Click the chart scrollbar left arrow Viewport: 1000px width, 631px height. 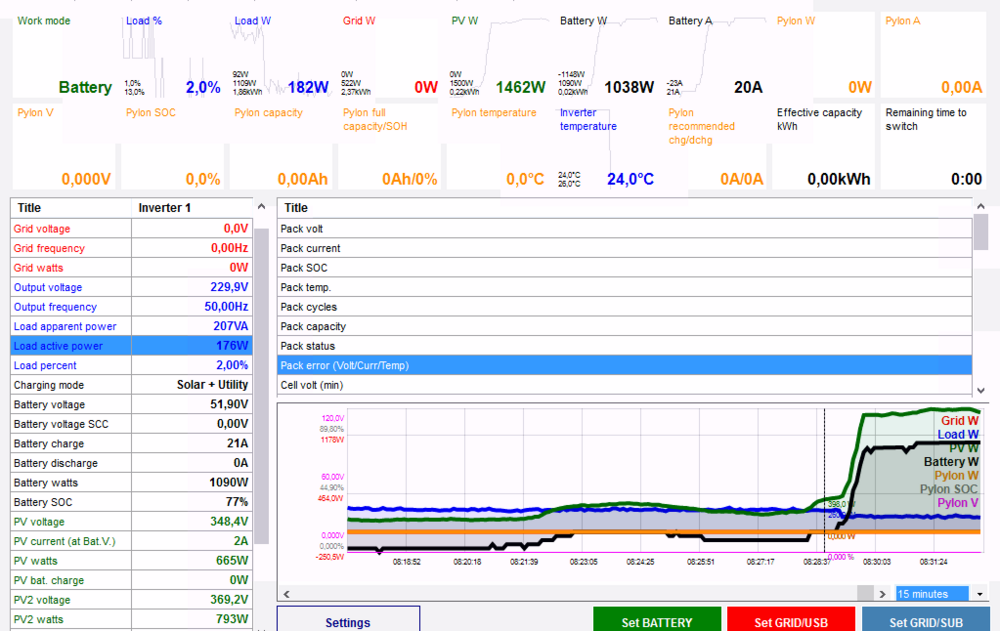coord(287,594)
